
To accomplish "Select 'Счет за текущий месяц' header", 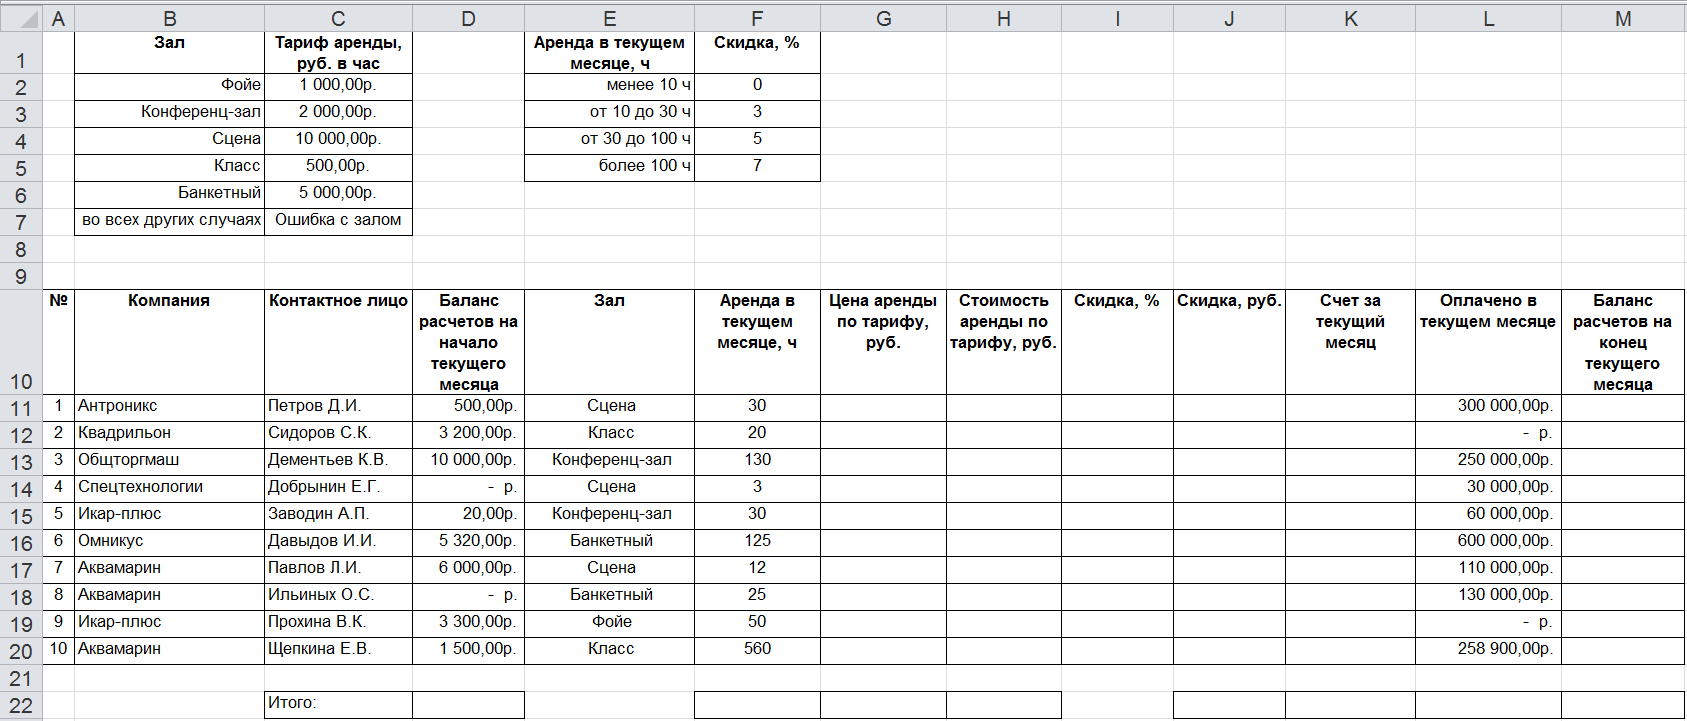I will 1350,342.
